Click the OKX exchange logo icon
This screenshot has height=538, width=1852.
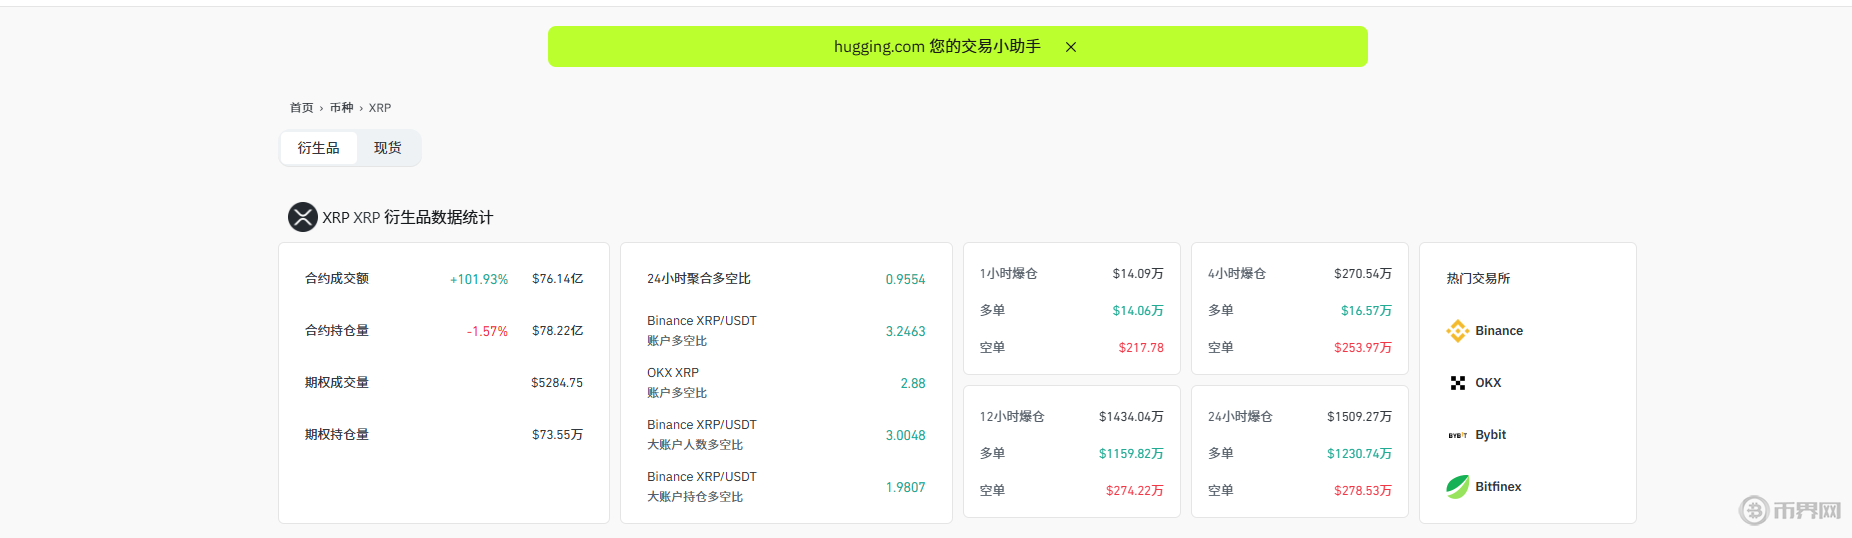click(1457, 383)
